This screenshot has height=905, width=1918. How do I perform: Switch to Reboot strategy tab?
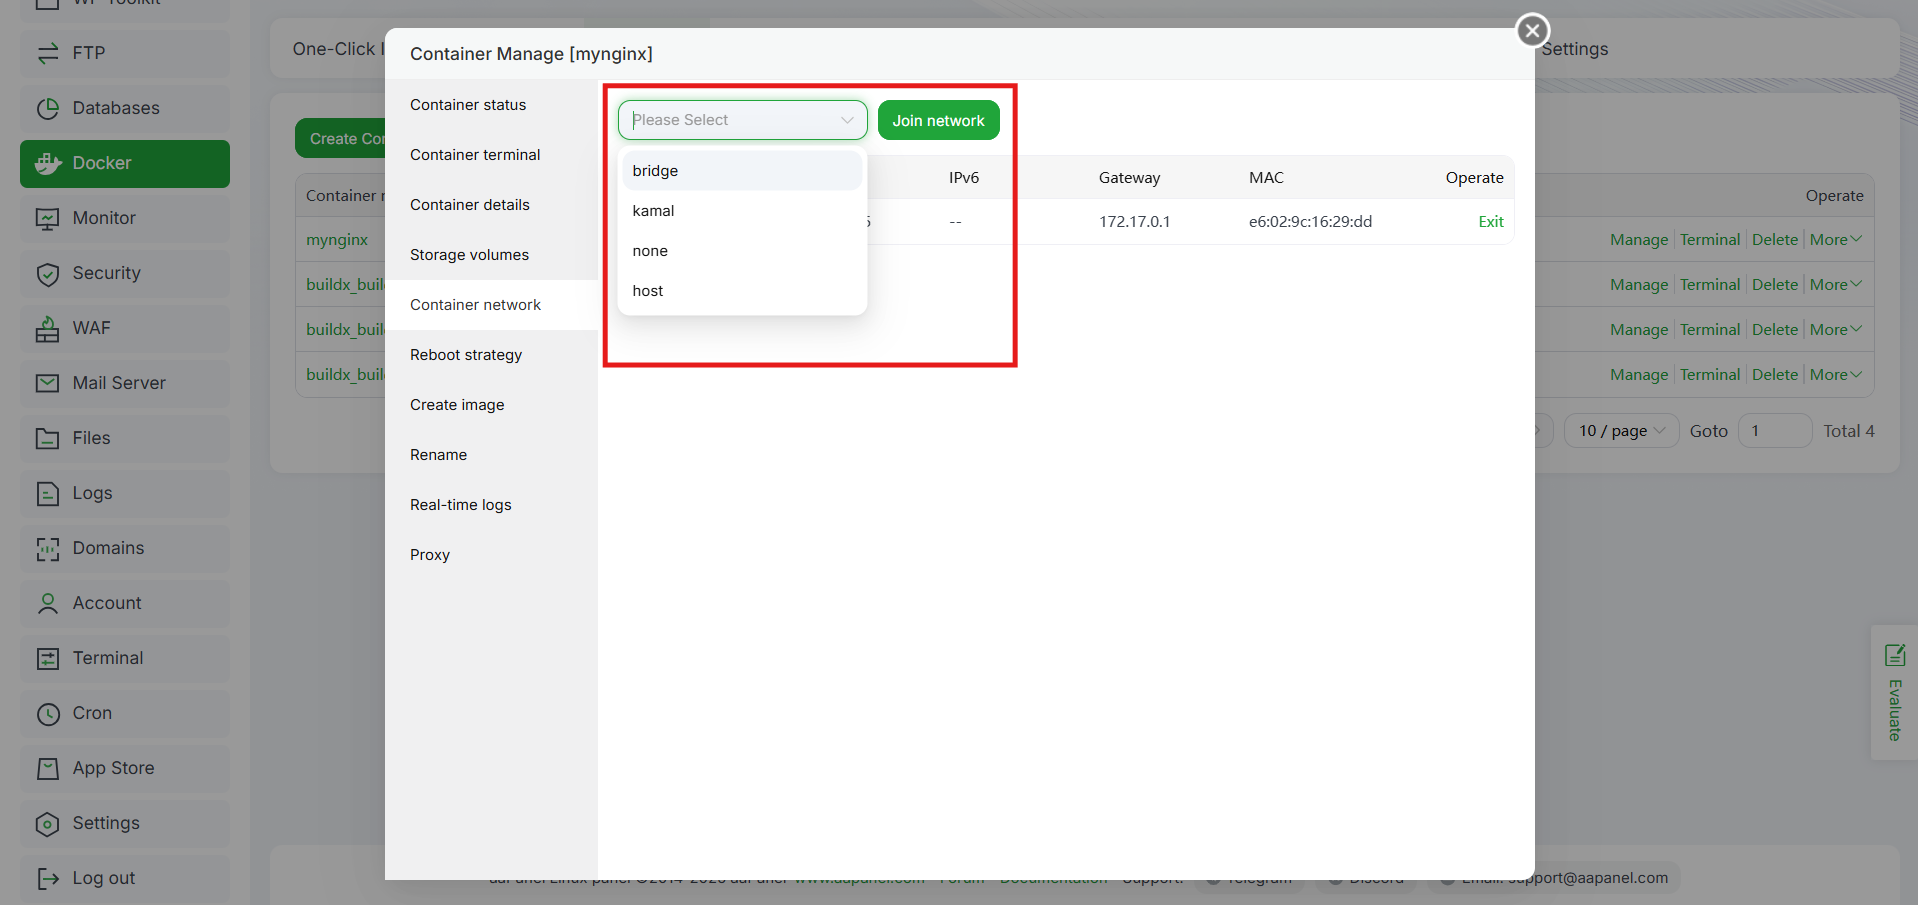(x=491, y=355)
